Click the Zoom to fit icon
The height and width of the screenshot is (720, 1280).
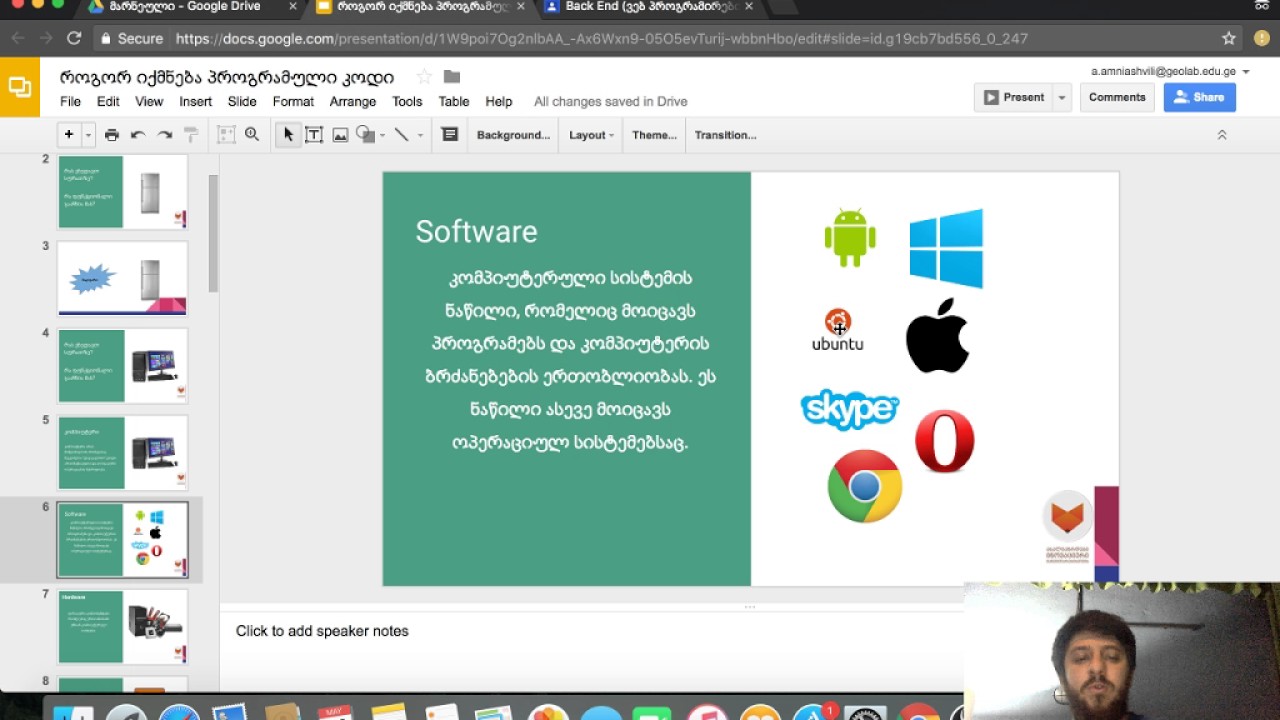tap(226, 135)
